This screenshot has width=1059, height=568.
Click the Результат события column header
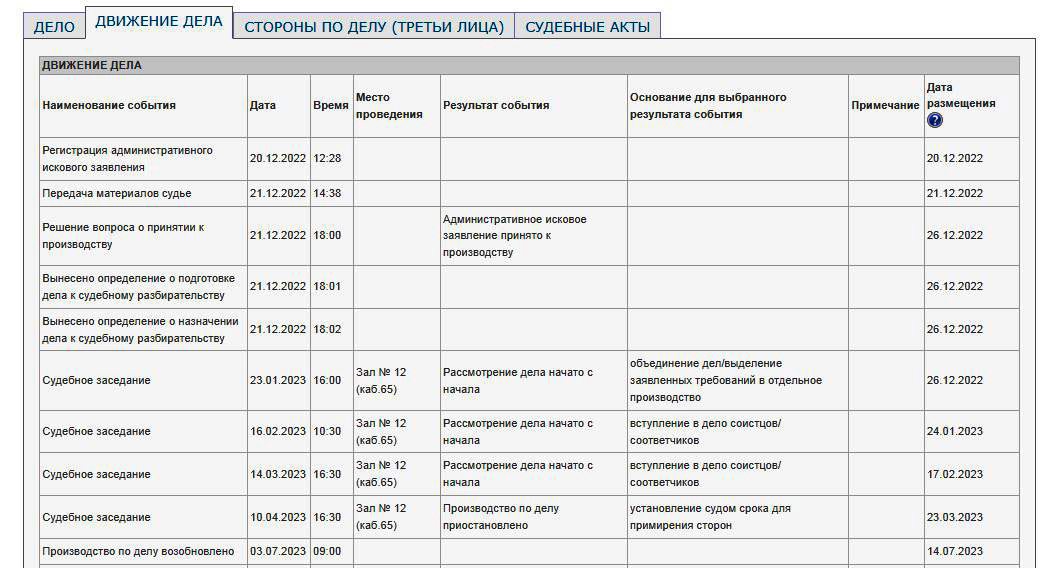click(x=496, y=105)
